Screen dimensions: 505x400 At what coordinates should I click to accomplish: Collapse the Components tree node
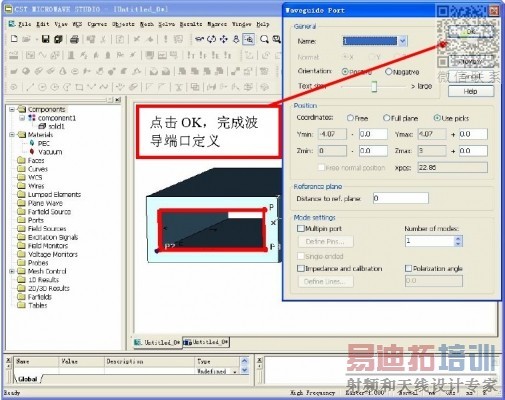[x=12, y=109]
